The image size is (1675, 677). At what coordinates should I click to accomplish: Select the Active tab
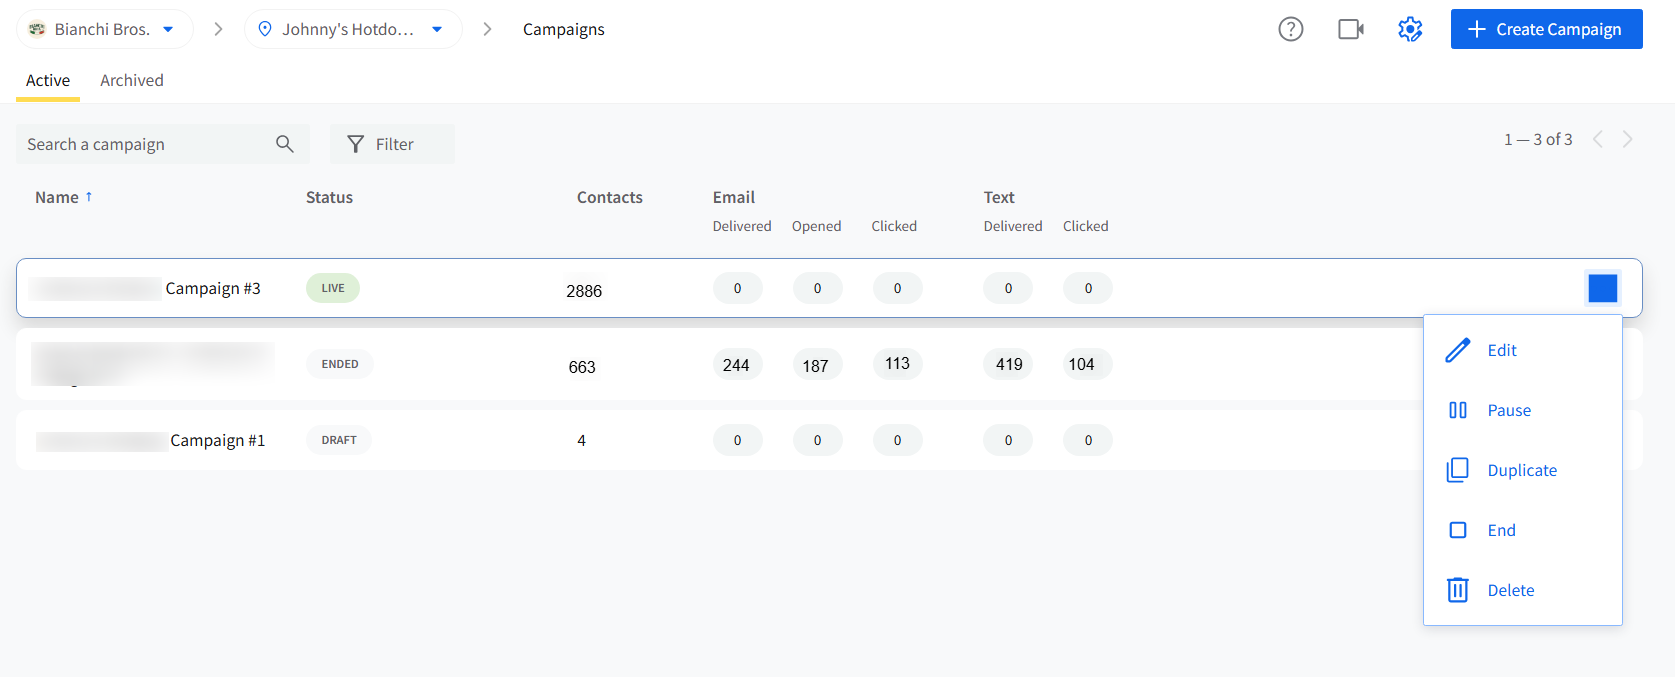(x=48, y=80)
